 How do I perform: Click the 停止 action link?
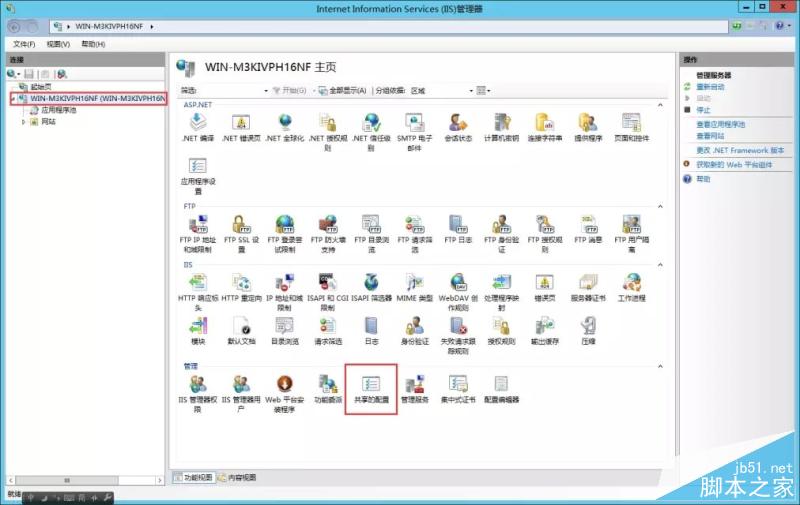[x=703, y=110]
